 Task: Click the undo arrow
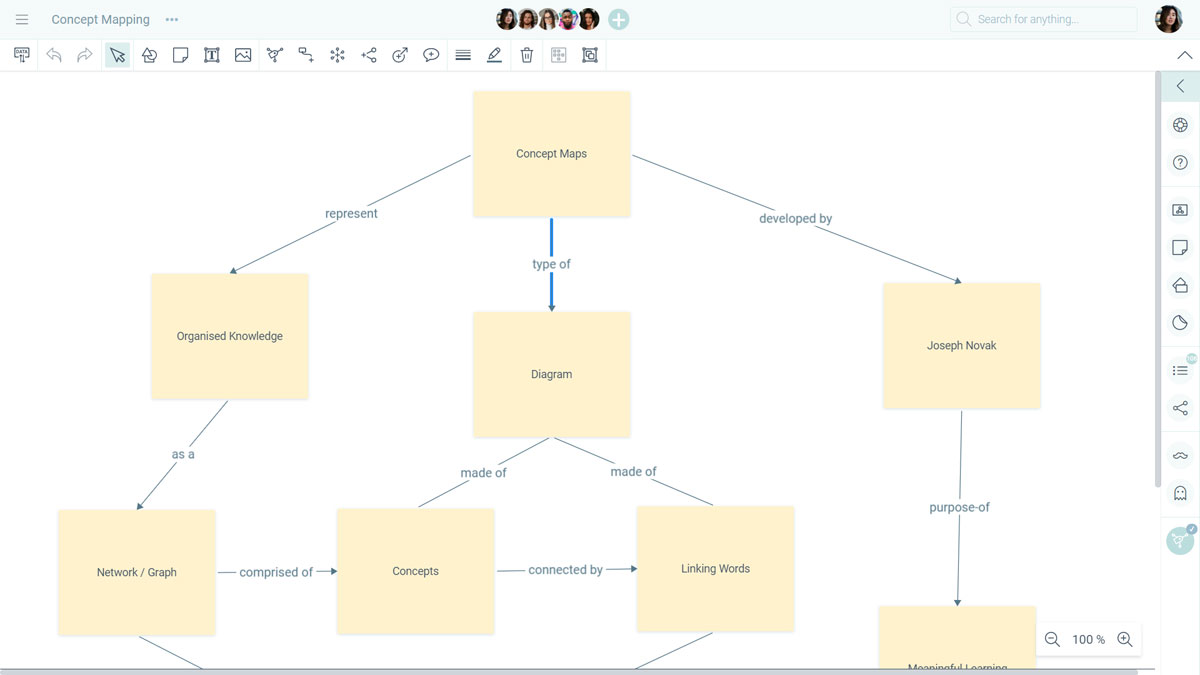point(54,55)
